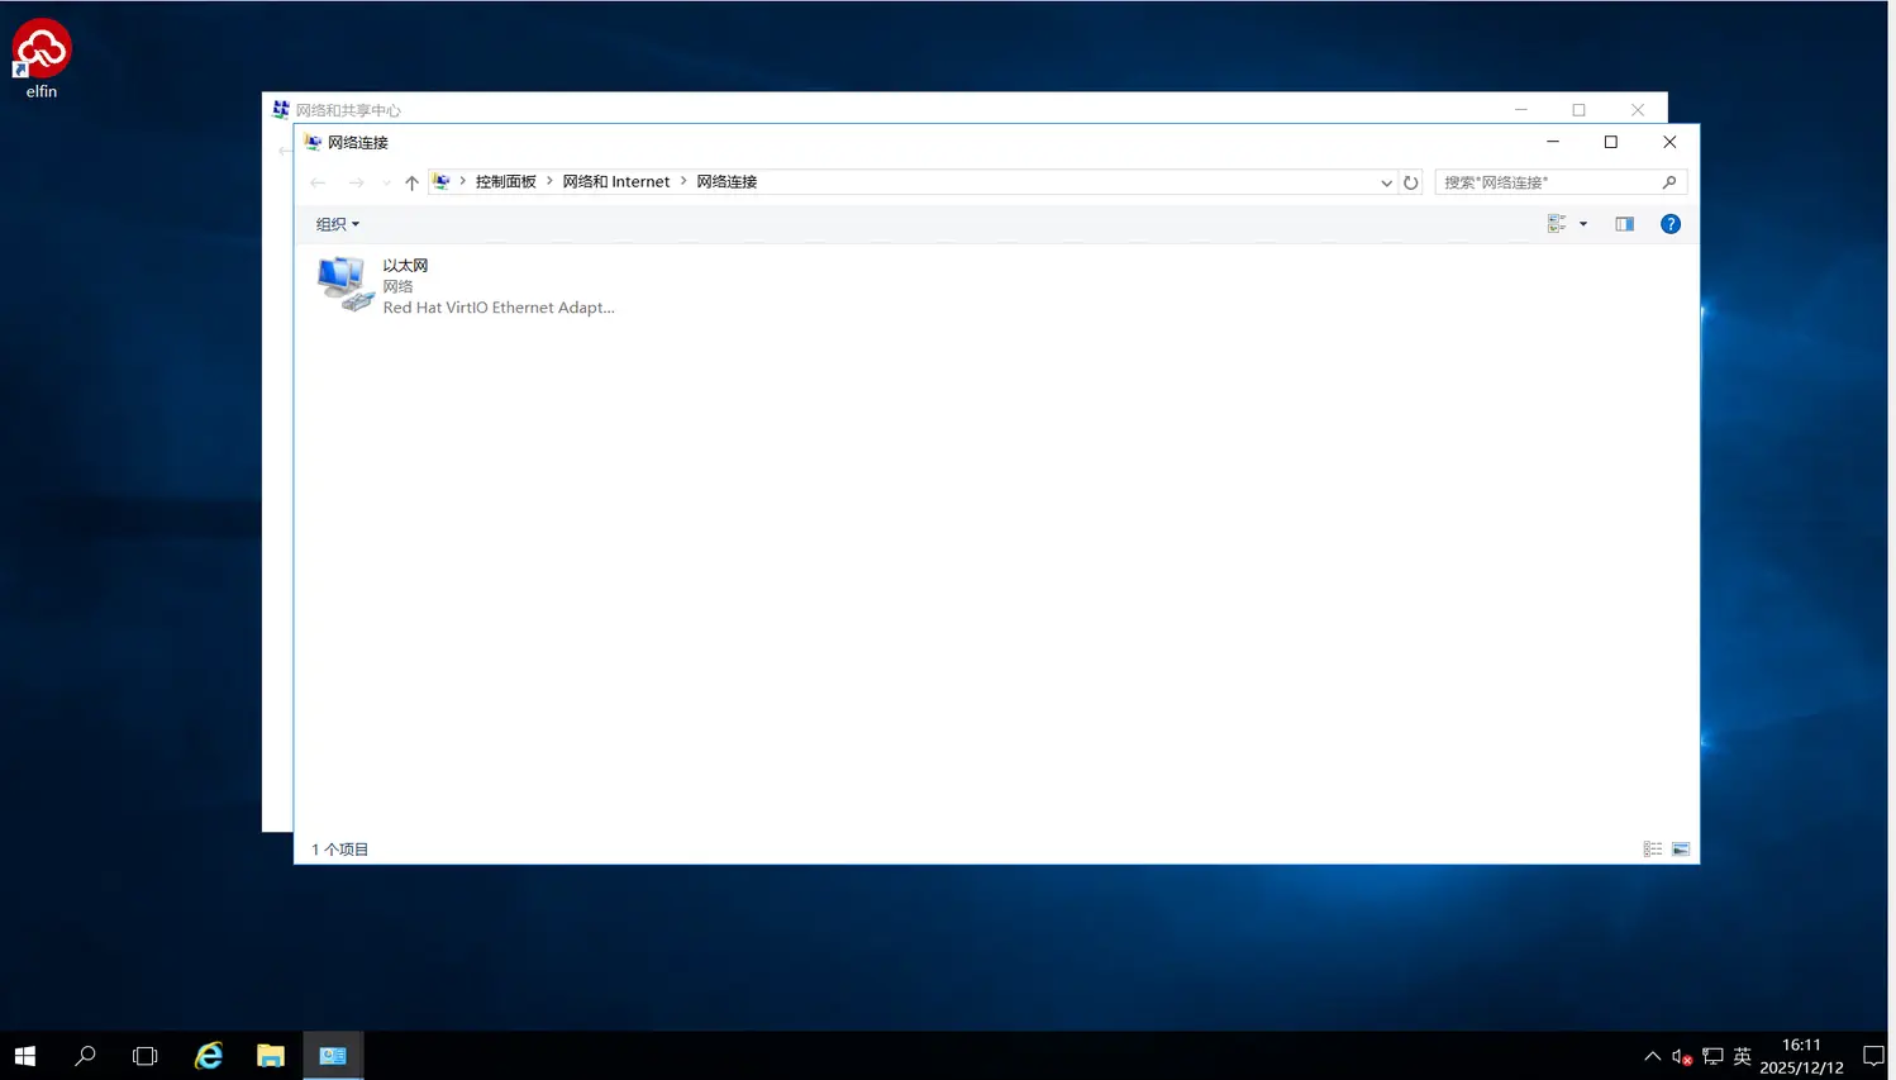Click 网络连接 breadcrumb segment
Viewport: 1896px width, 1080px height.
[727, 181]
